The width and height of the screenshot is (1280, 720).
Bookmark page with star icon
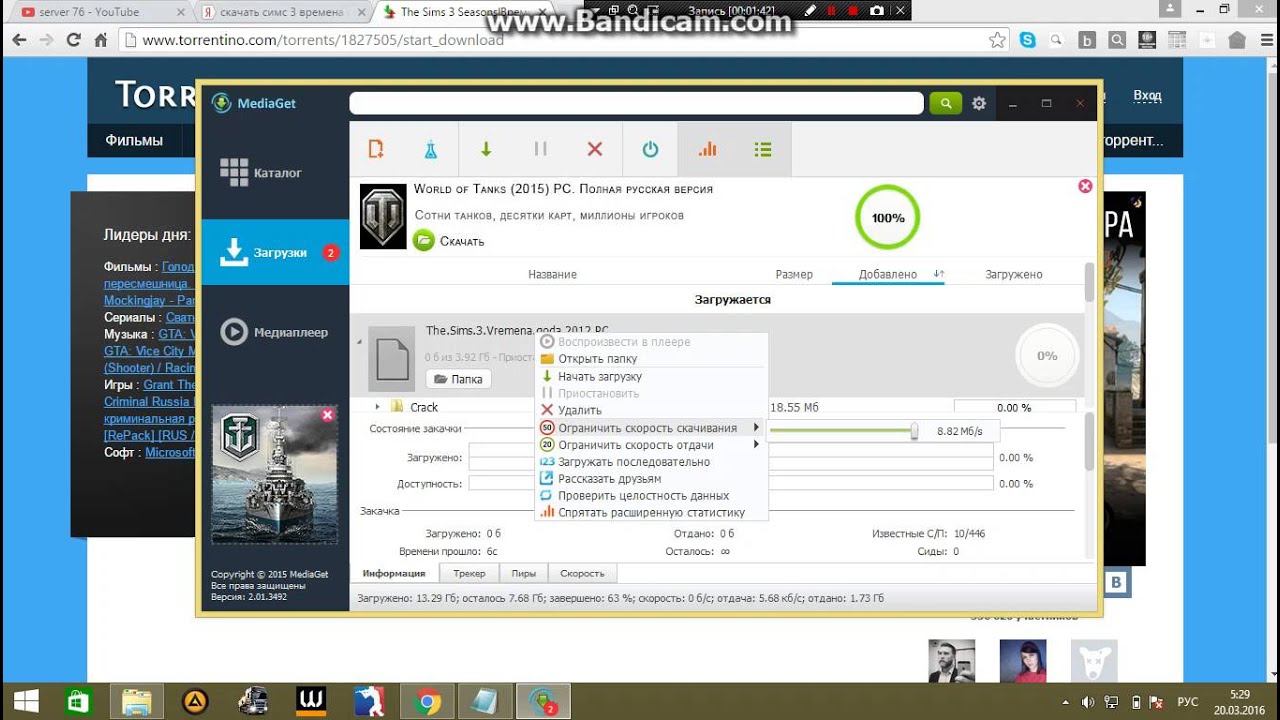click(x=997, y=40)
